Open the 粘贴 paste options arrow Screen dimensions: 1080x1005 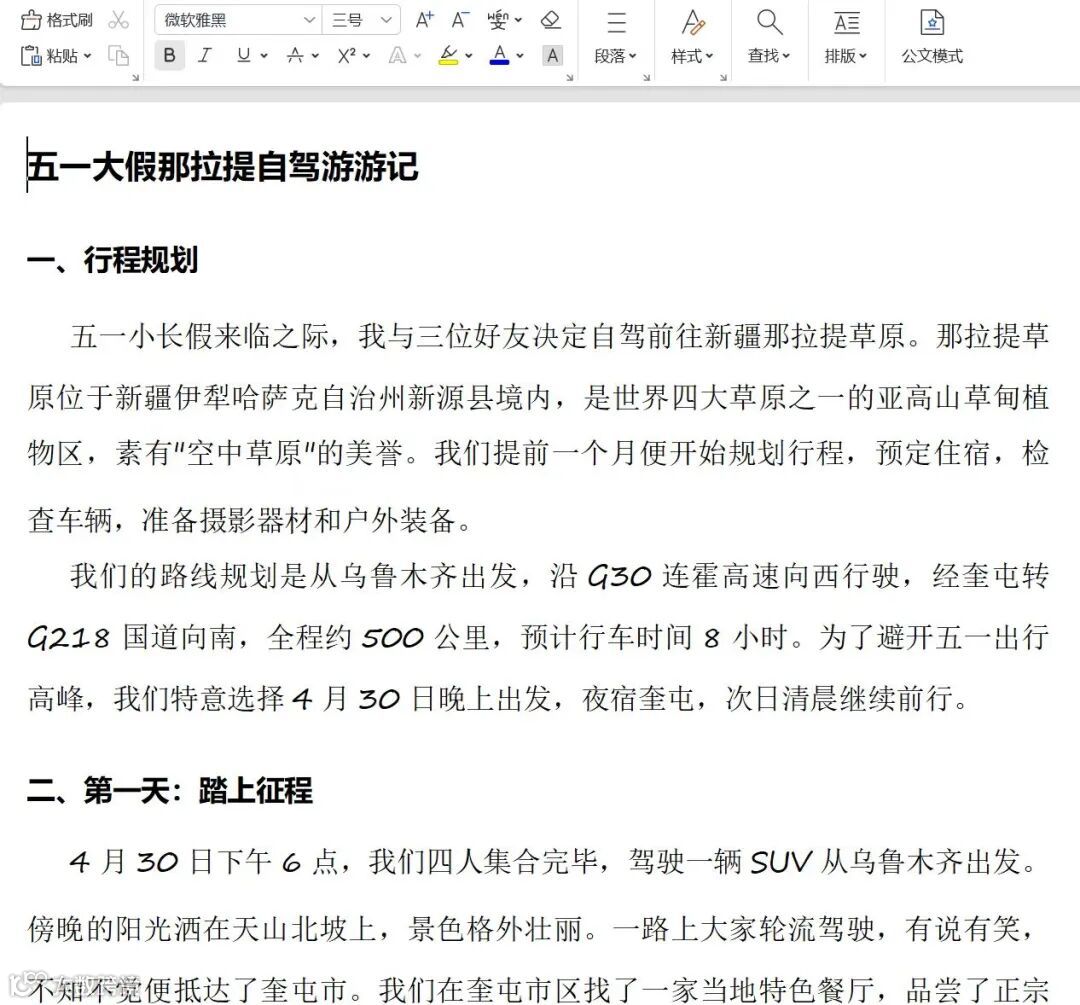pos(87,56)
